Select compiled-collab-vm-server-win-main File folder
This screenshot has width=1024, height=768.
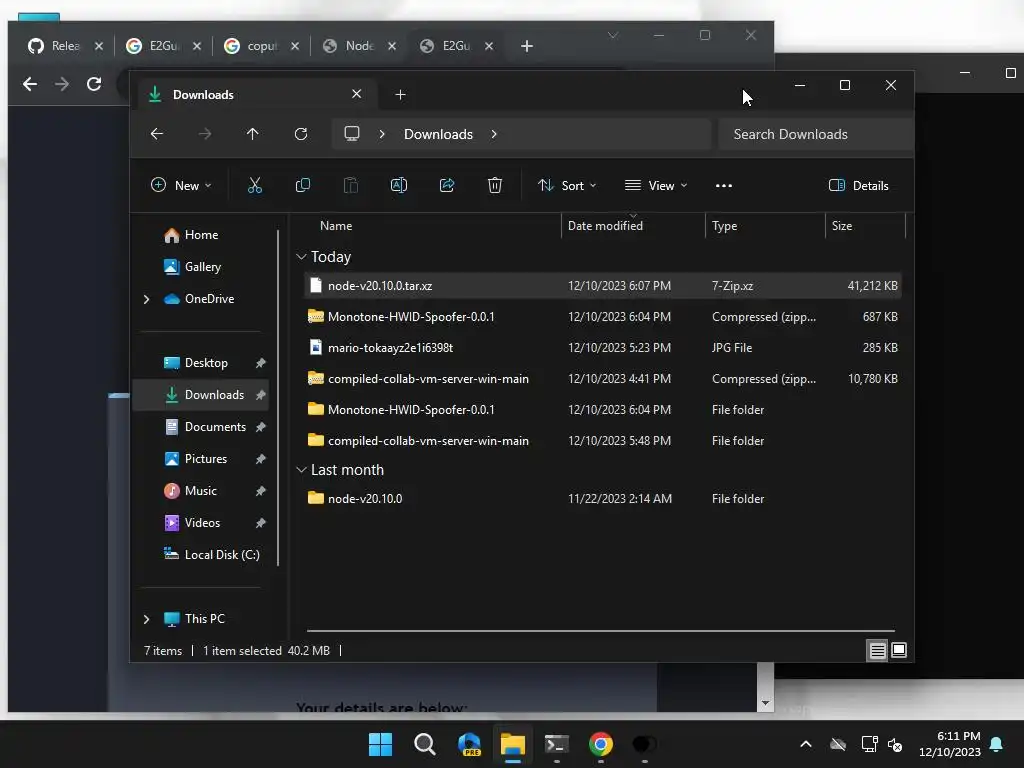(x=603, y=441)
